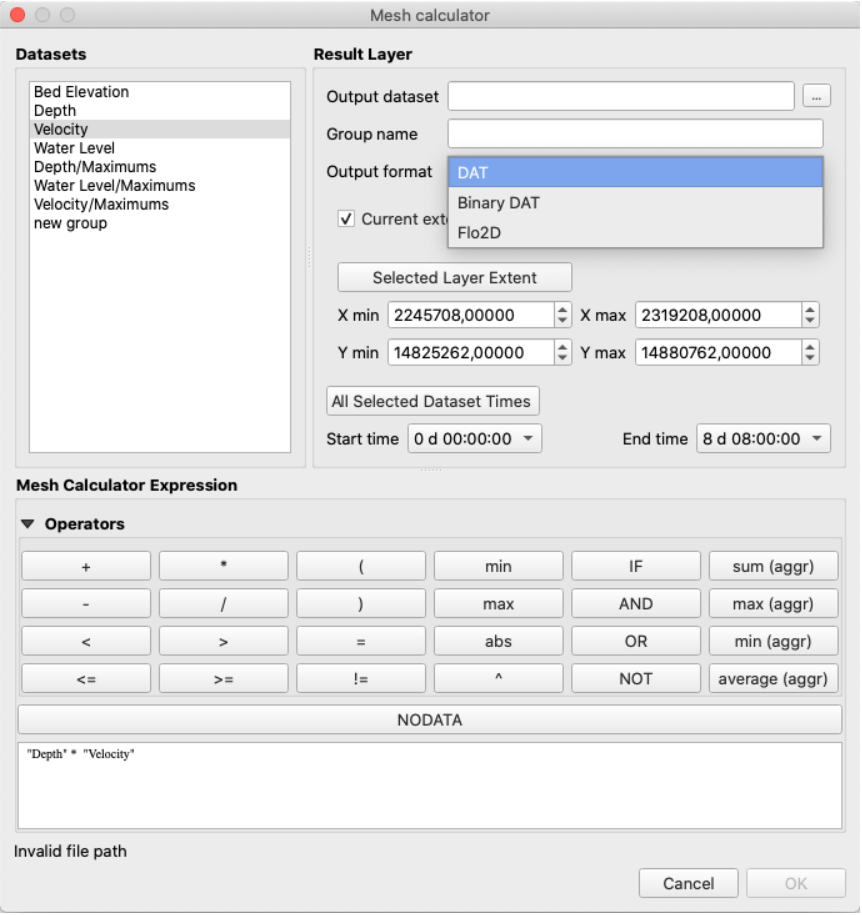Select Bed Elevation dataset

pos(81,92)
